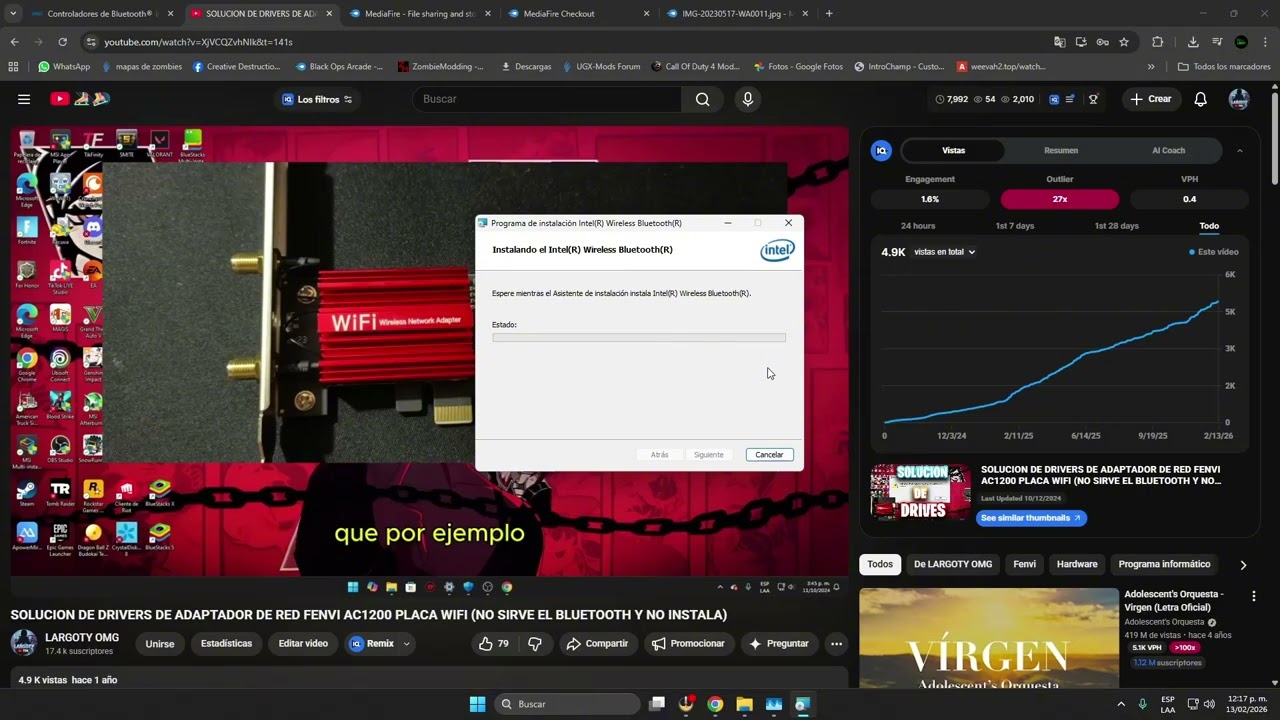Screen dimensions: 1280x720
Task: Open Chrome media controls icon
Action: coord(1217,42)
